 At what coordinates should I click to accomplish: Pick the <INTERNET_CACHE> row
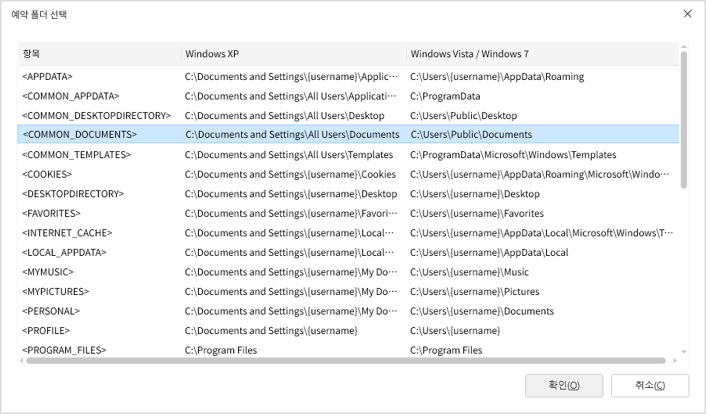[64, 233]
